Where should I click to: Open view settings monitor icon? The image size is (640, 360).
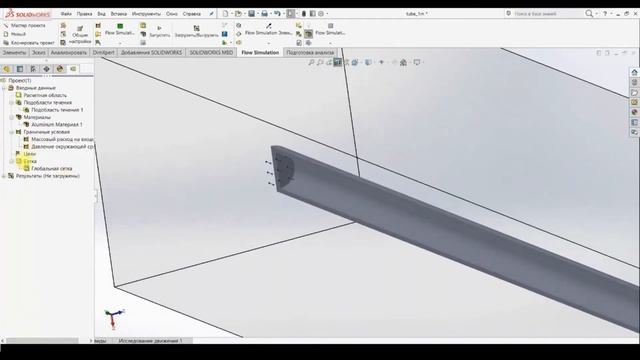(x=416, y=62)
